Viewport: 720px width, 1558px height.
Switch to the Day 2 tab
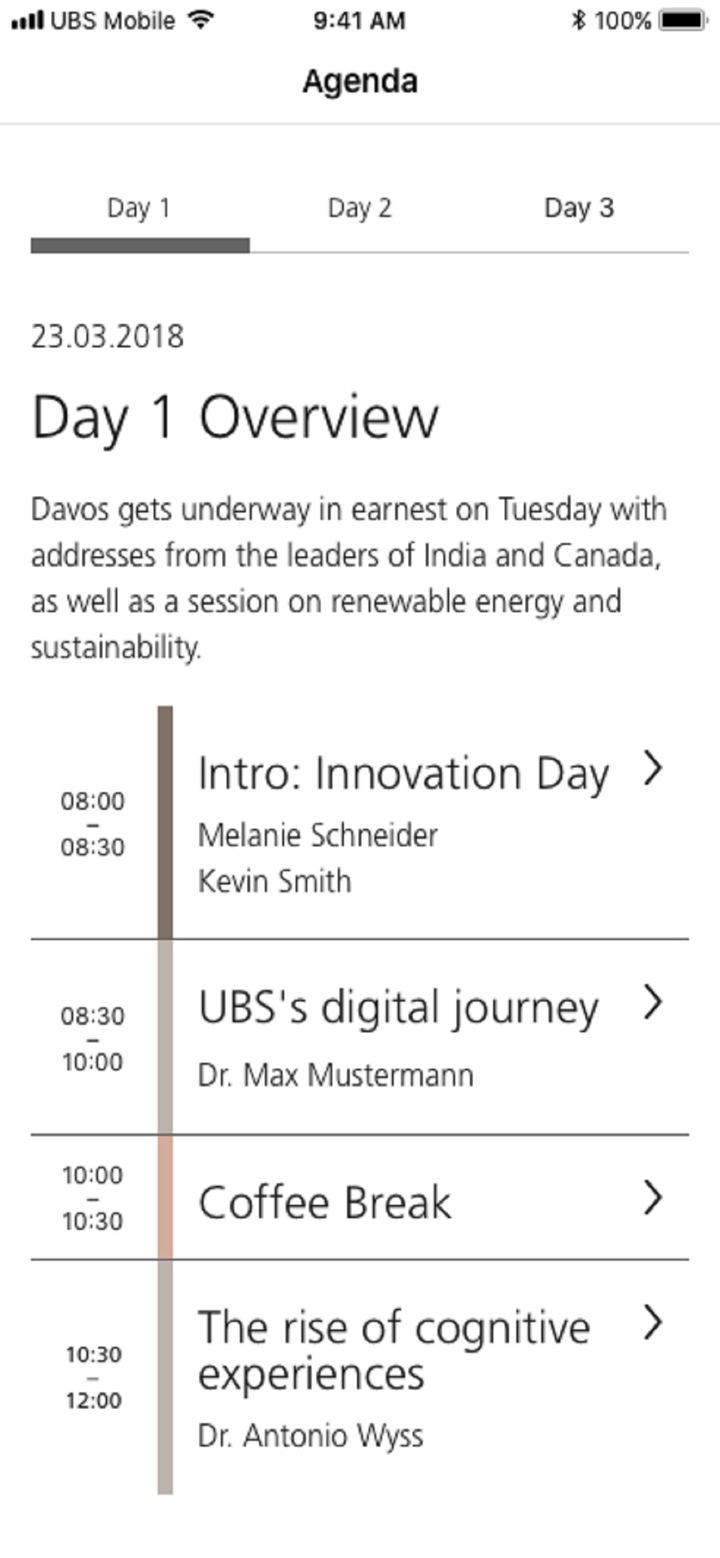pyautogui.click(x=360, y=208)
